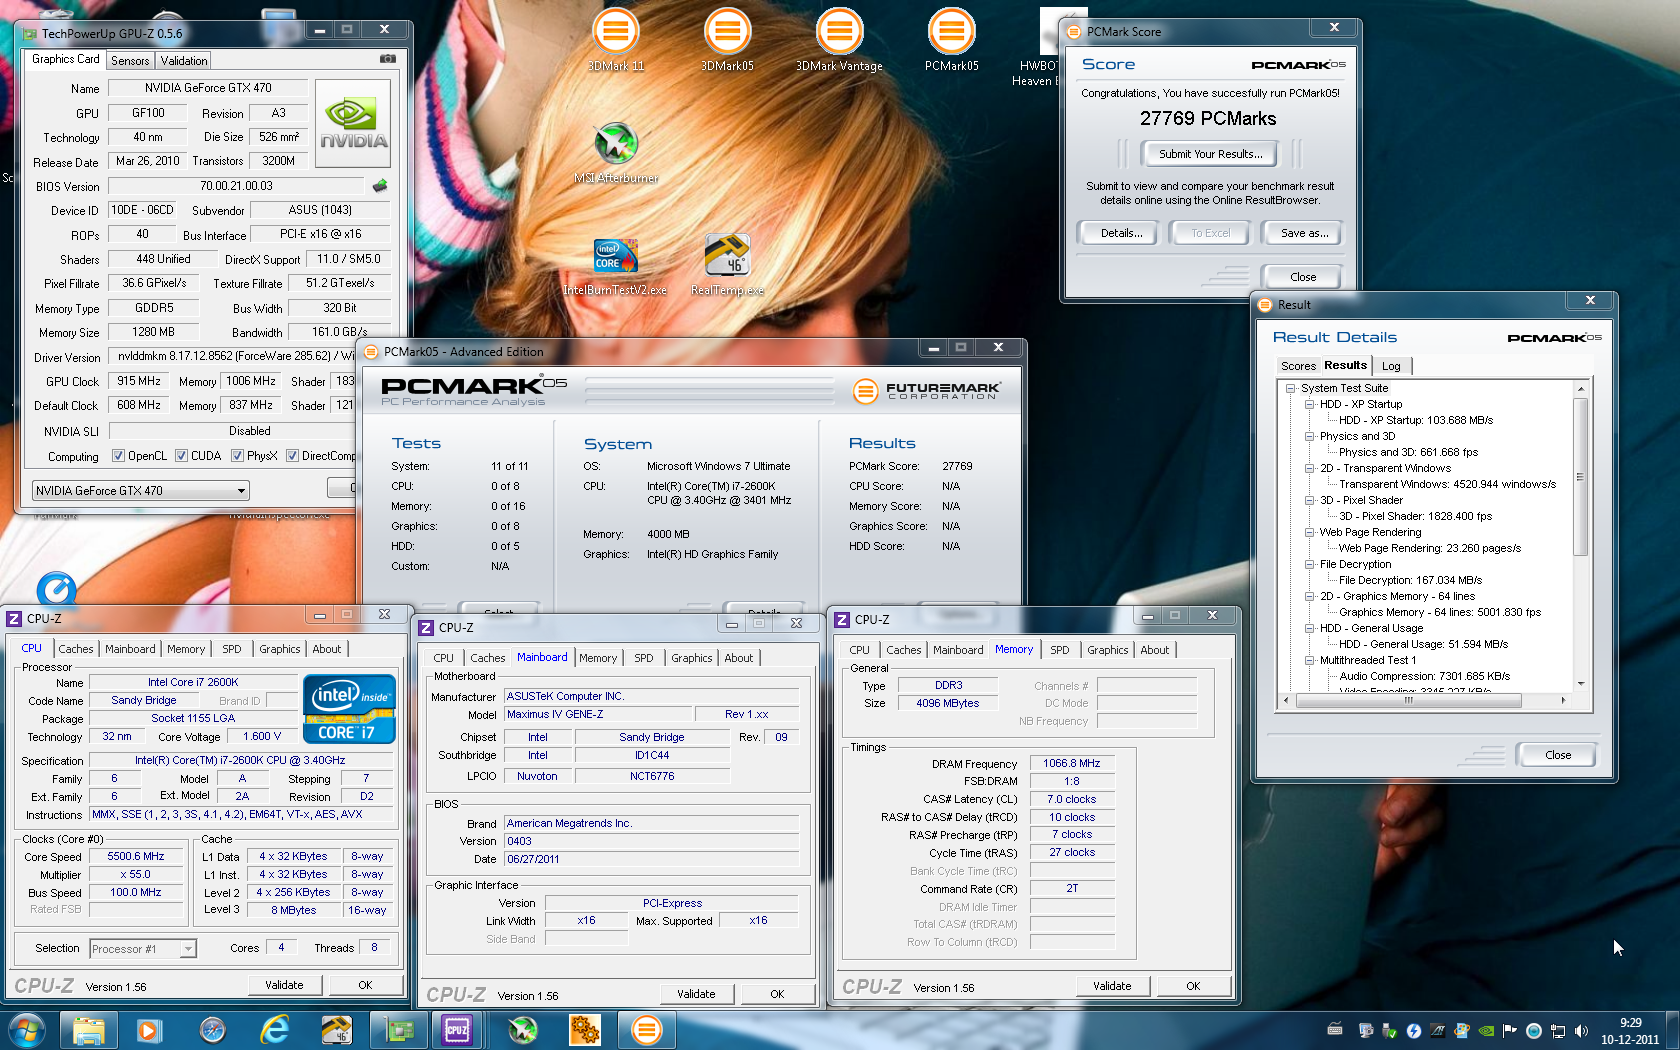Collapse the System Test Suite tree node

(x=1291, y=388)
